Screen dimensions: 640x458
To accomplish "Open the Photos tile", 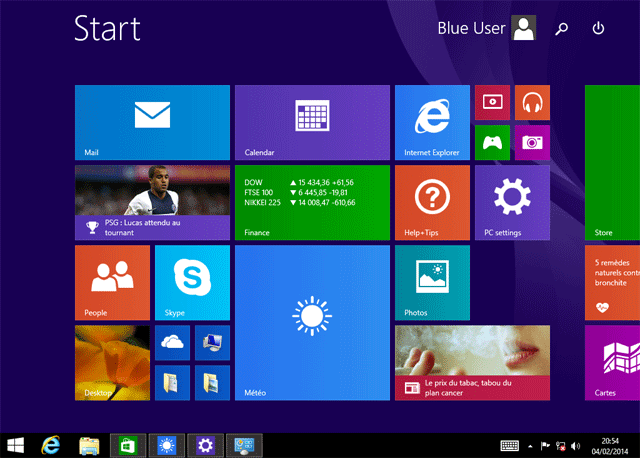I will 432,282.
